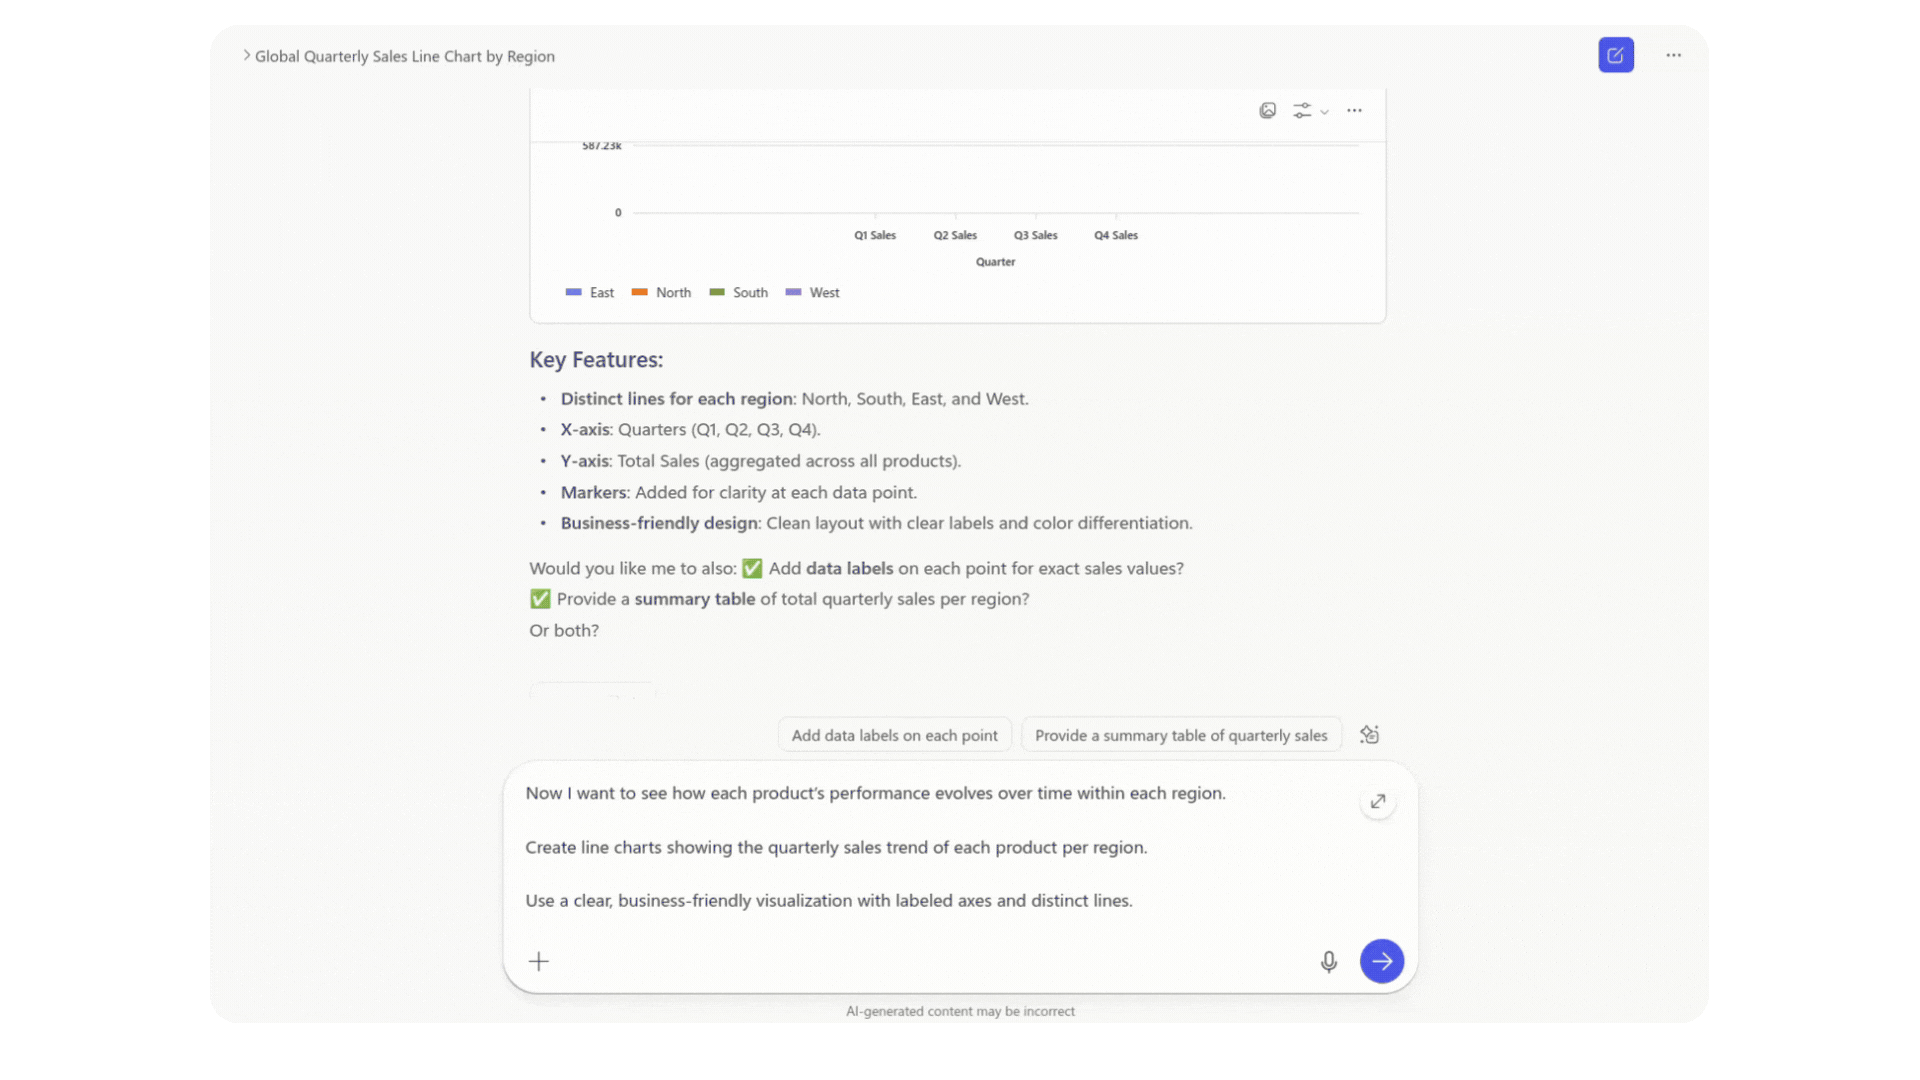Expand the conversation title chevron
Image resolution: width=1920 pixels, height=1080 pixels.
tap(246, 56)
